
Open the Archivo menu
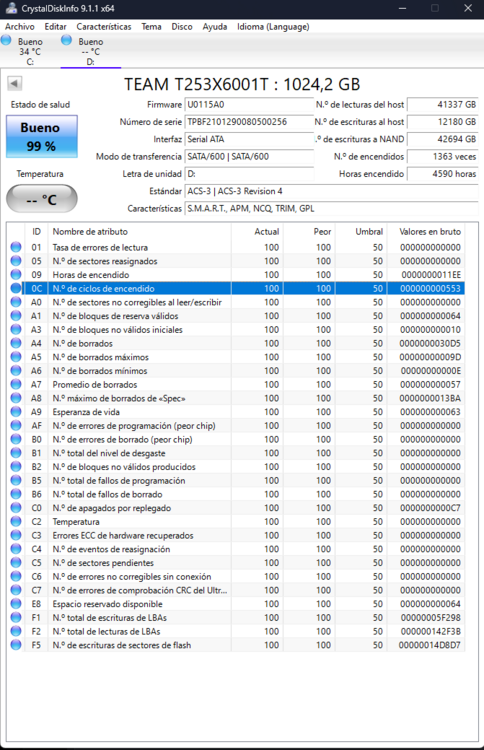point(20,27)
